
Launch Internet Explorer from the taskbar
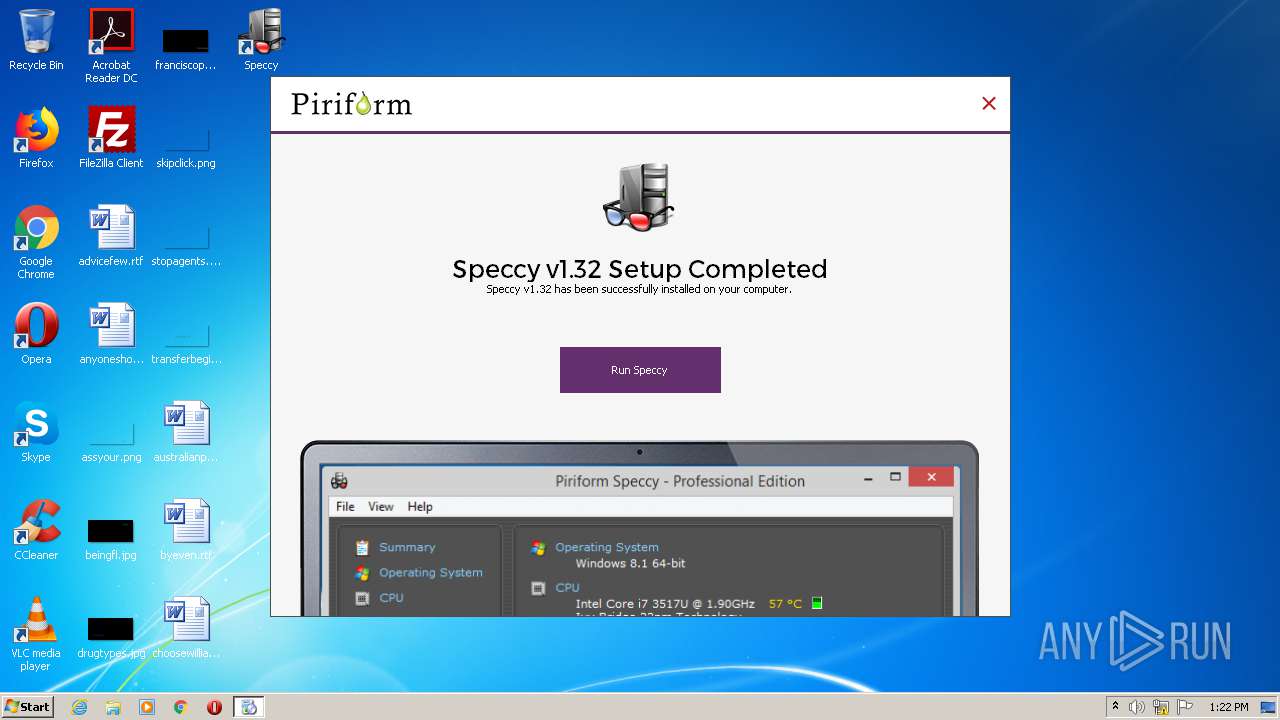pyautogui.click(x=79, y=707)
